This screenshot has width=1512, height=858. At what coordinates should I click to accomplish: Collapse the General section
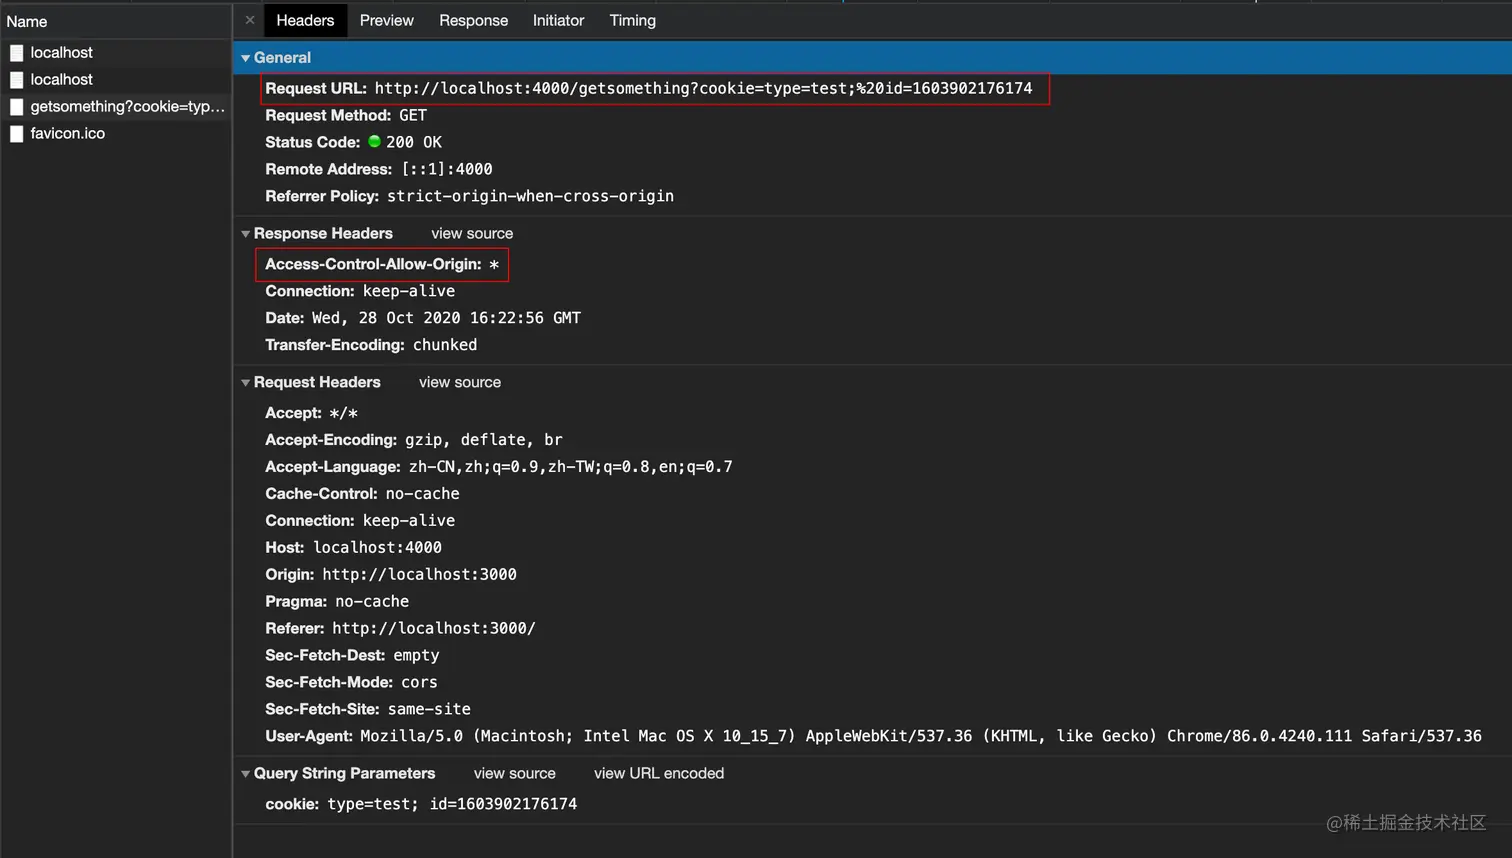pyautogui.click(x=246, y=58)
